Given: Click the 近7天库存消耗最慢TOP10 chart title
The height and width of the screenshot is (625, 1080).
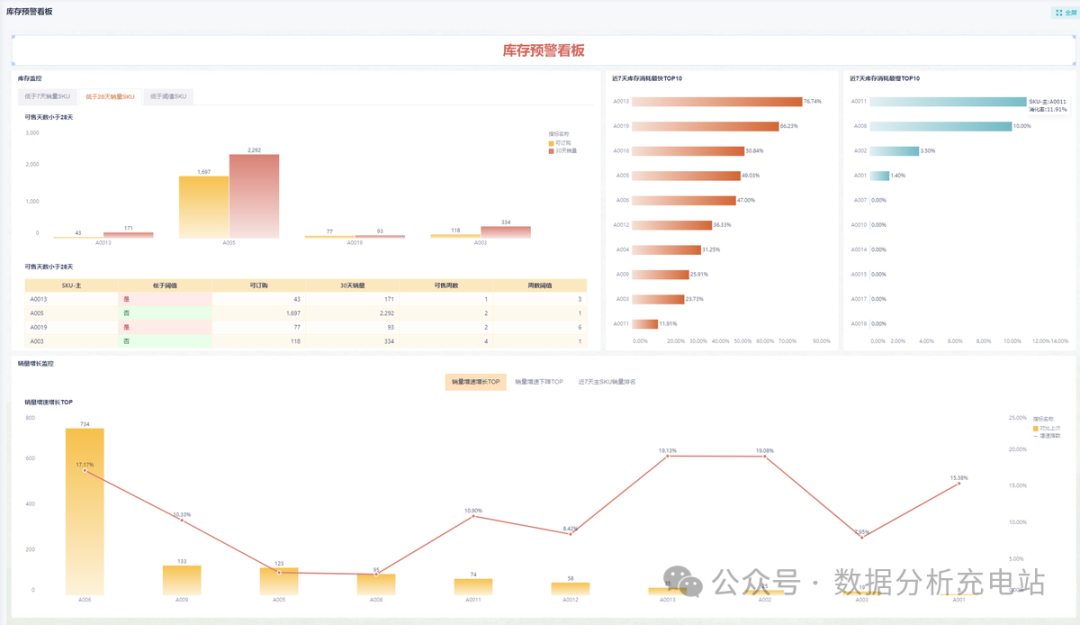Looking at the screenshot, I should [884, 79].
